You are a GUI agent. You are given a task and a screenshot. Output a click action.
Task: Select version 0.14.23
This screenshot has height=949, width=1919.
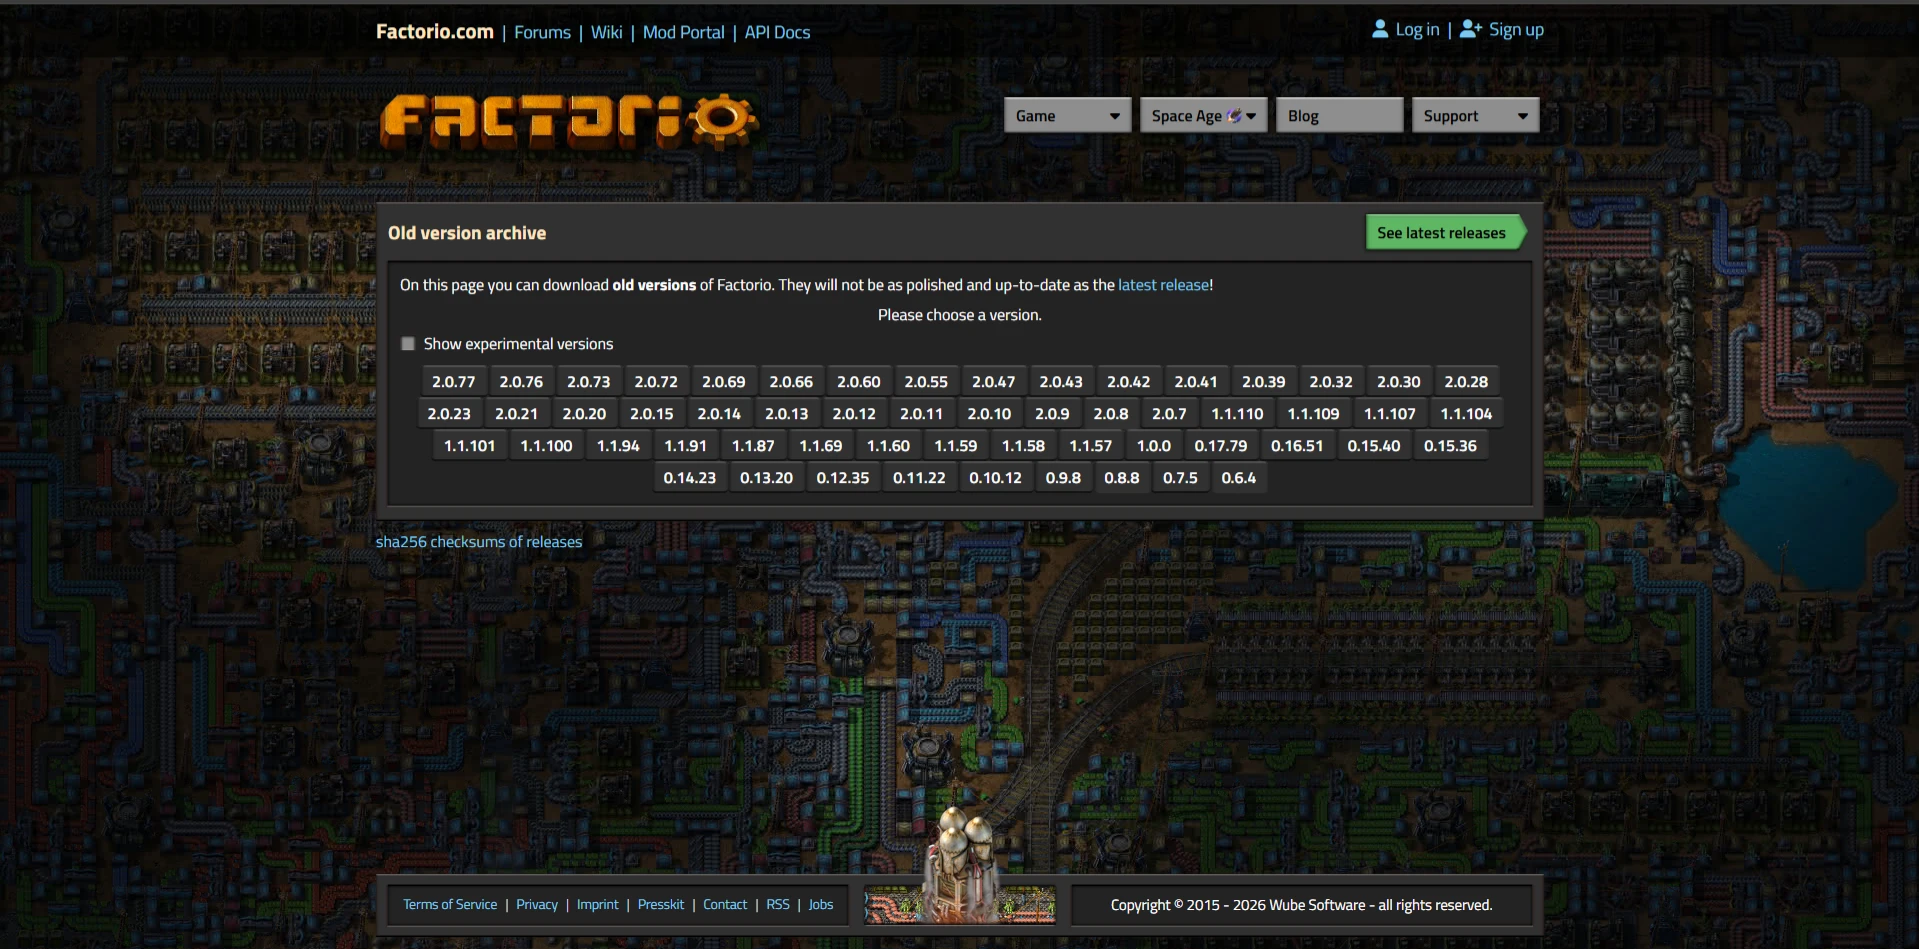point(690,478)
